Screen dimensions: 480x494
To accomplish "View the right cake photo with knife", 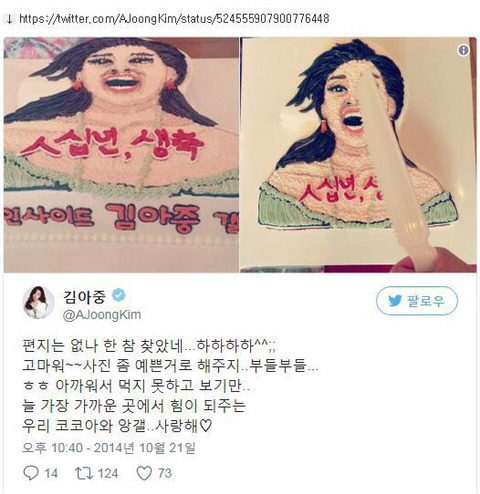I will coord(358,155).
